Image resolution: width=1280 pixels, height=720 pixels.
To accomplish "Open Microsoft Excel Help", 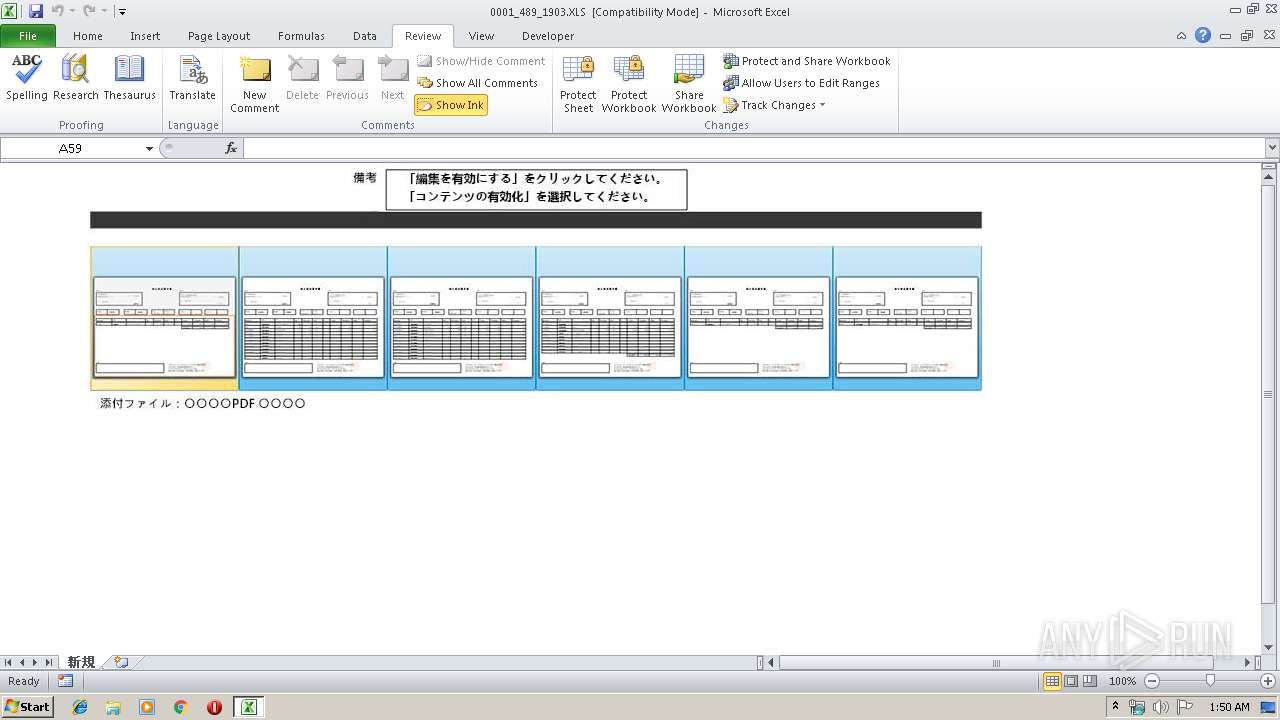I will coord(1203,36).
